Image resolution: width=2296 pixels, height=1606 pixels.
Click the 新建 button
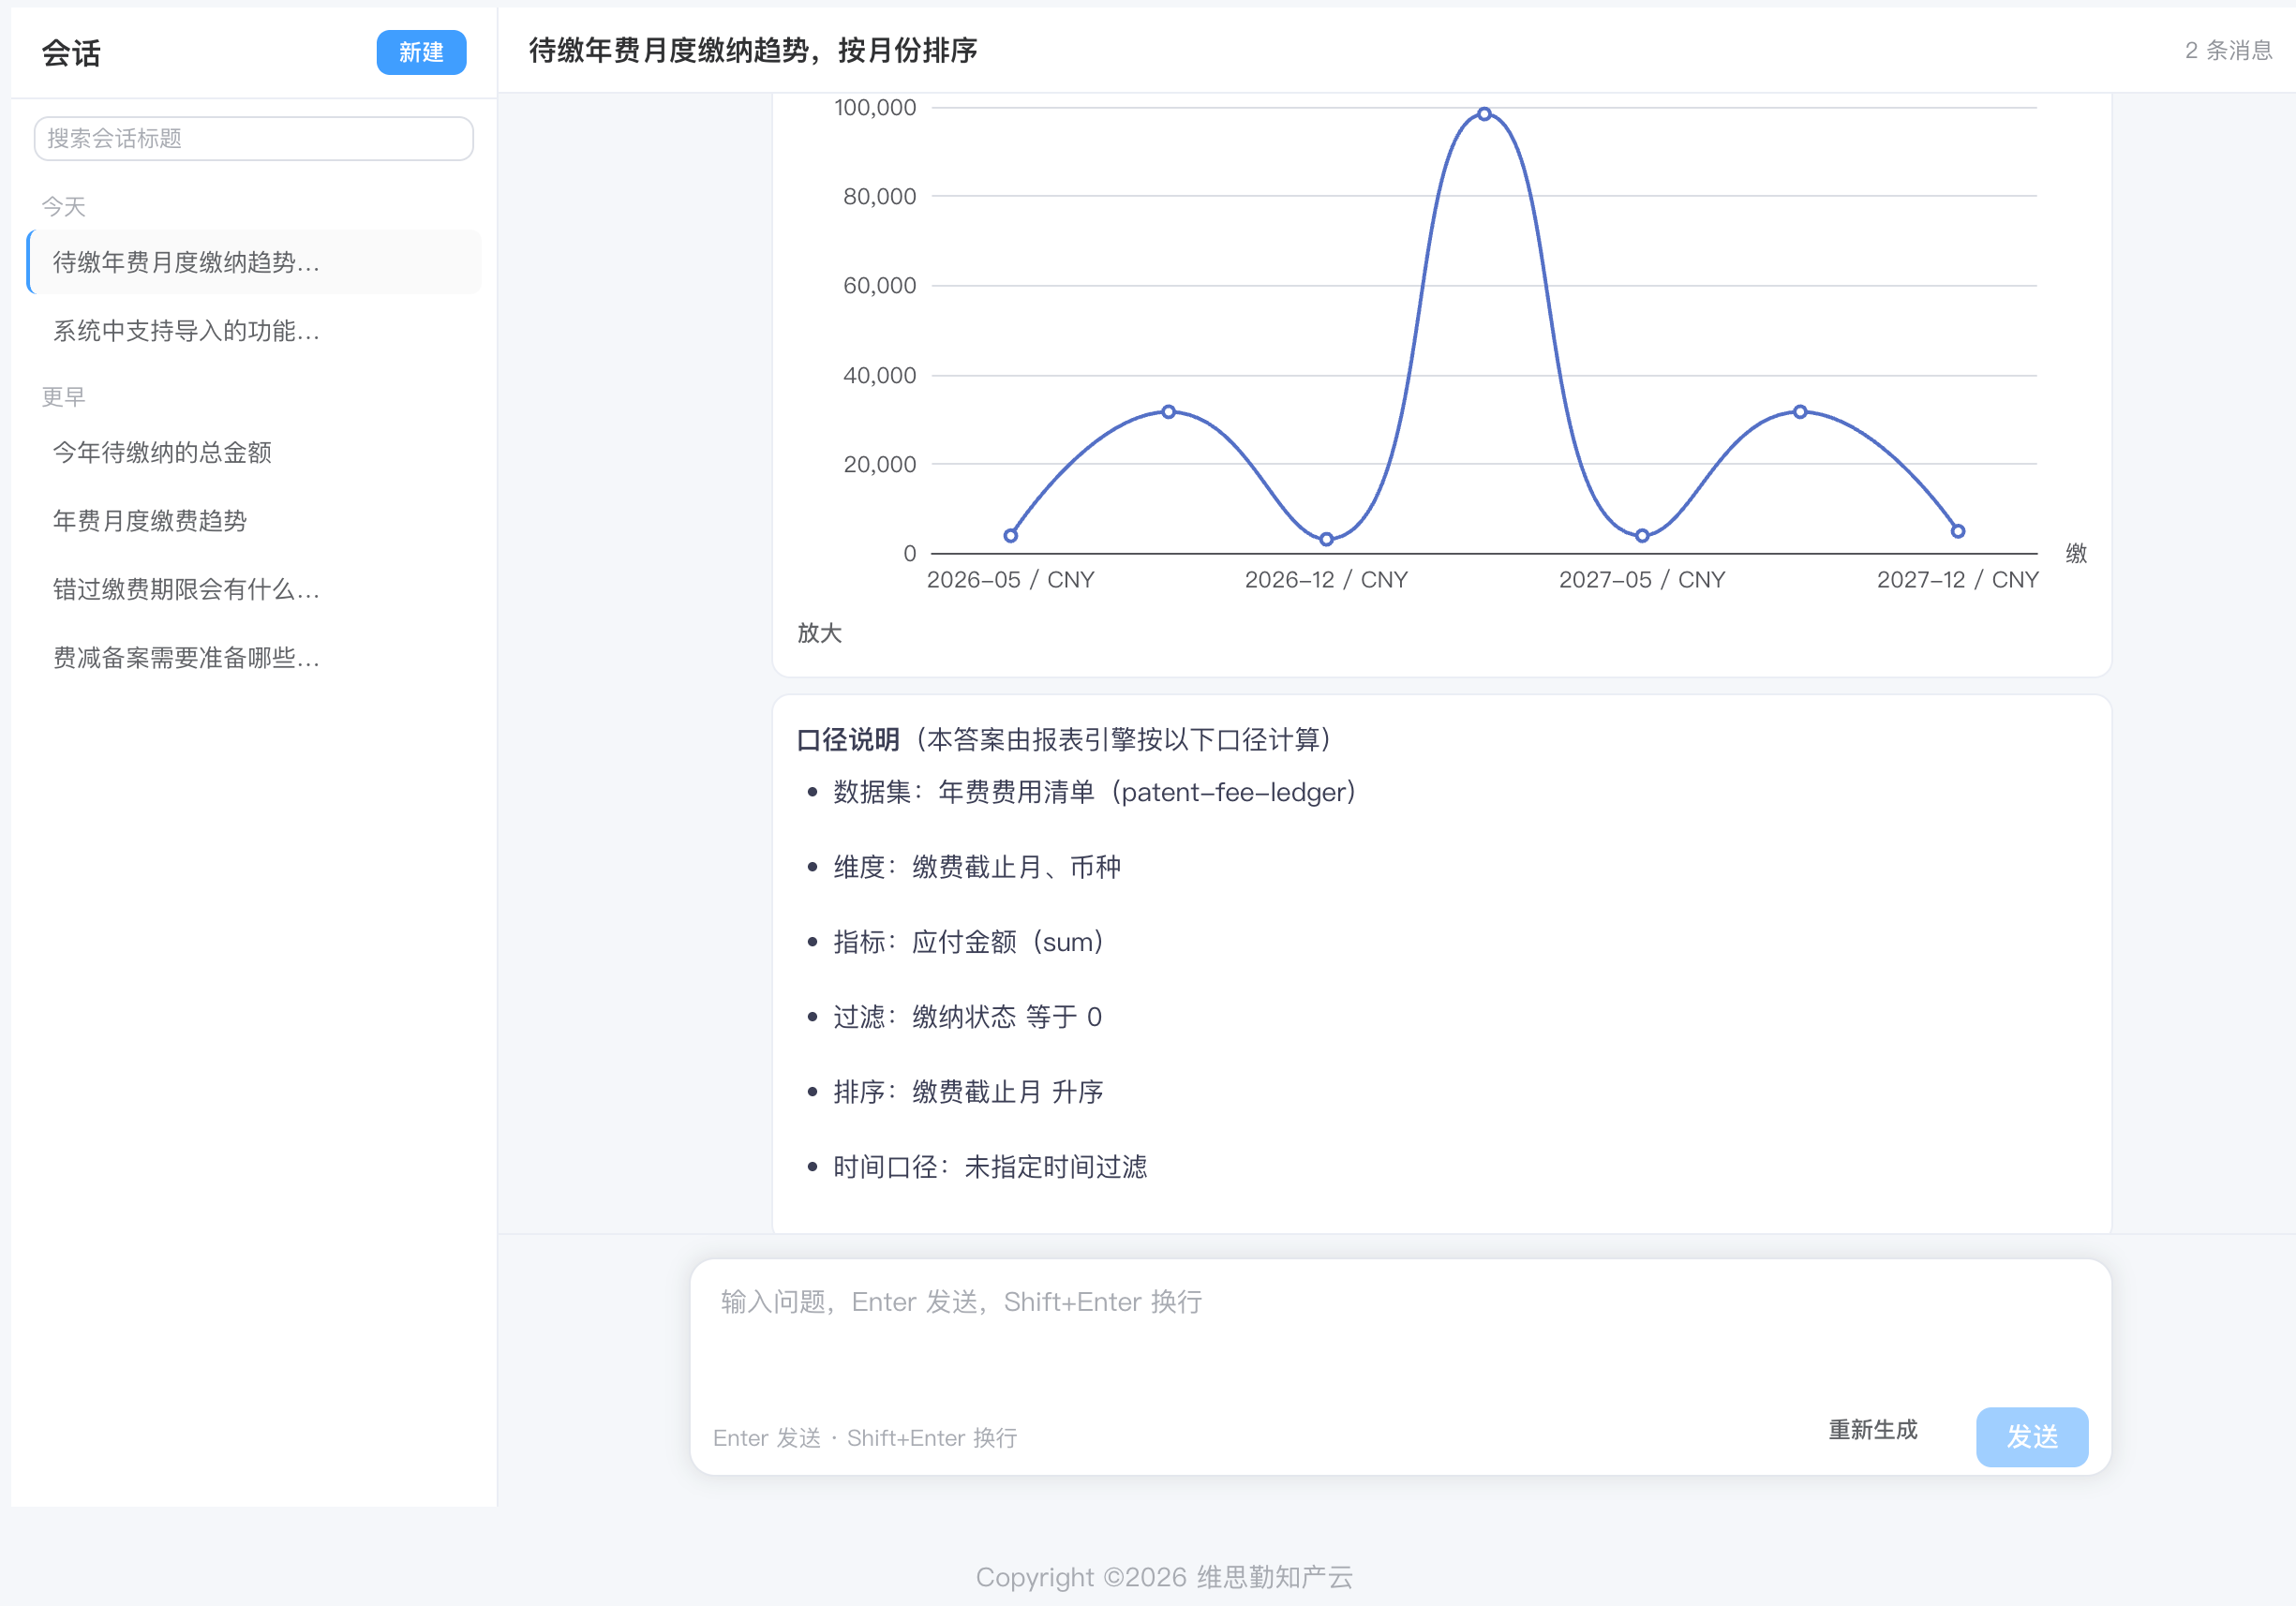point(421,52)
